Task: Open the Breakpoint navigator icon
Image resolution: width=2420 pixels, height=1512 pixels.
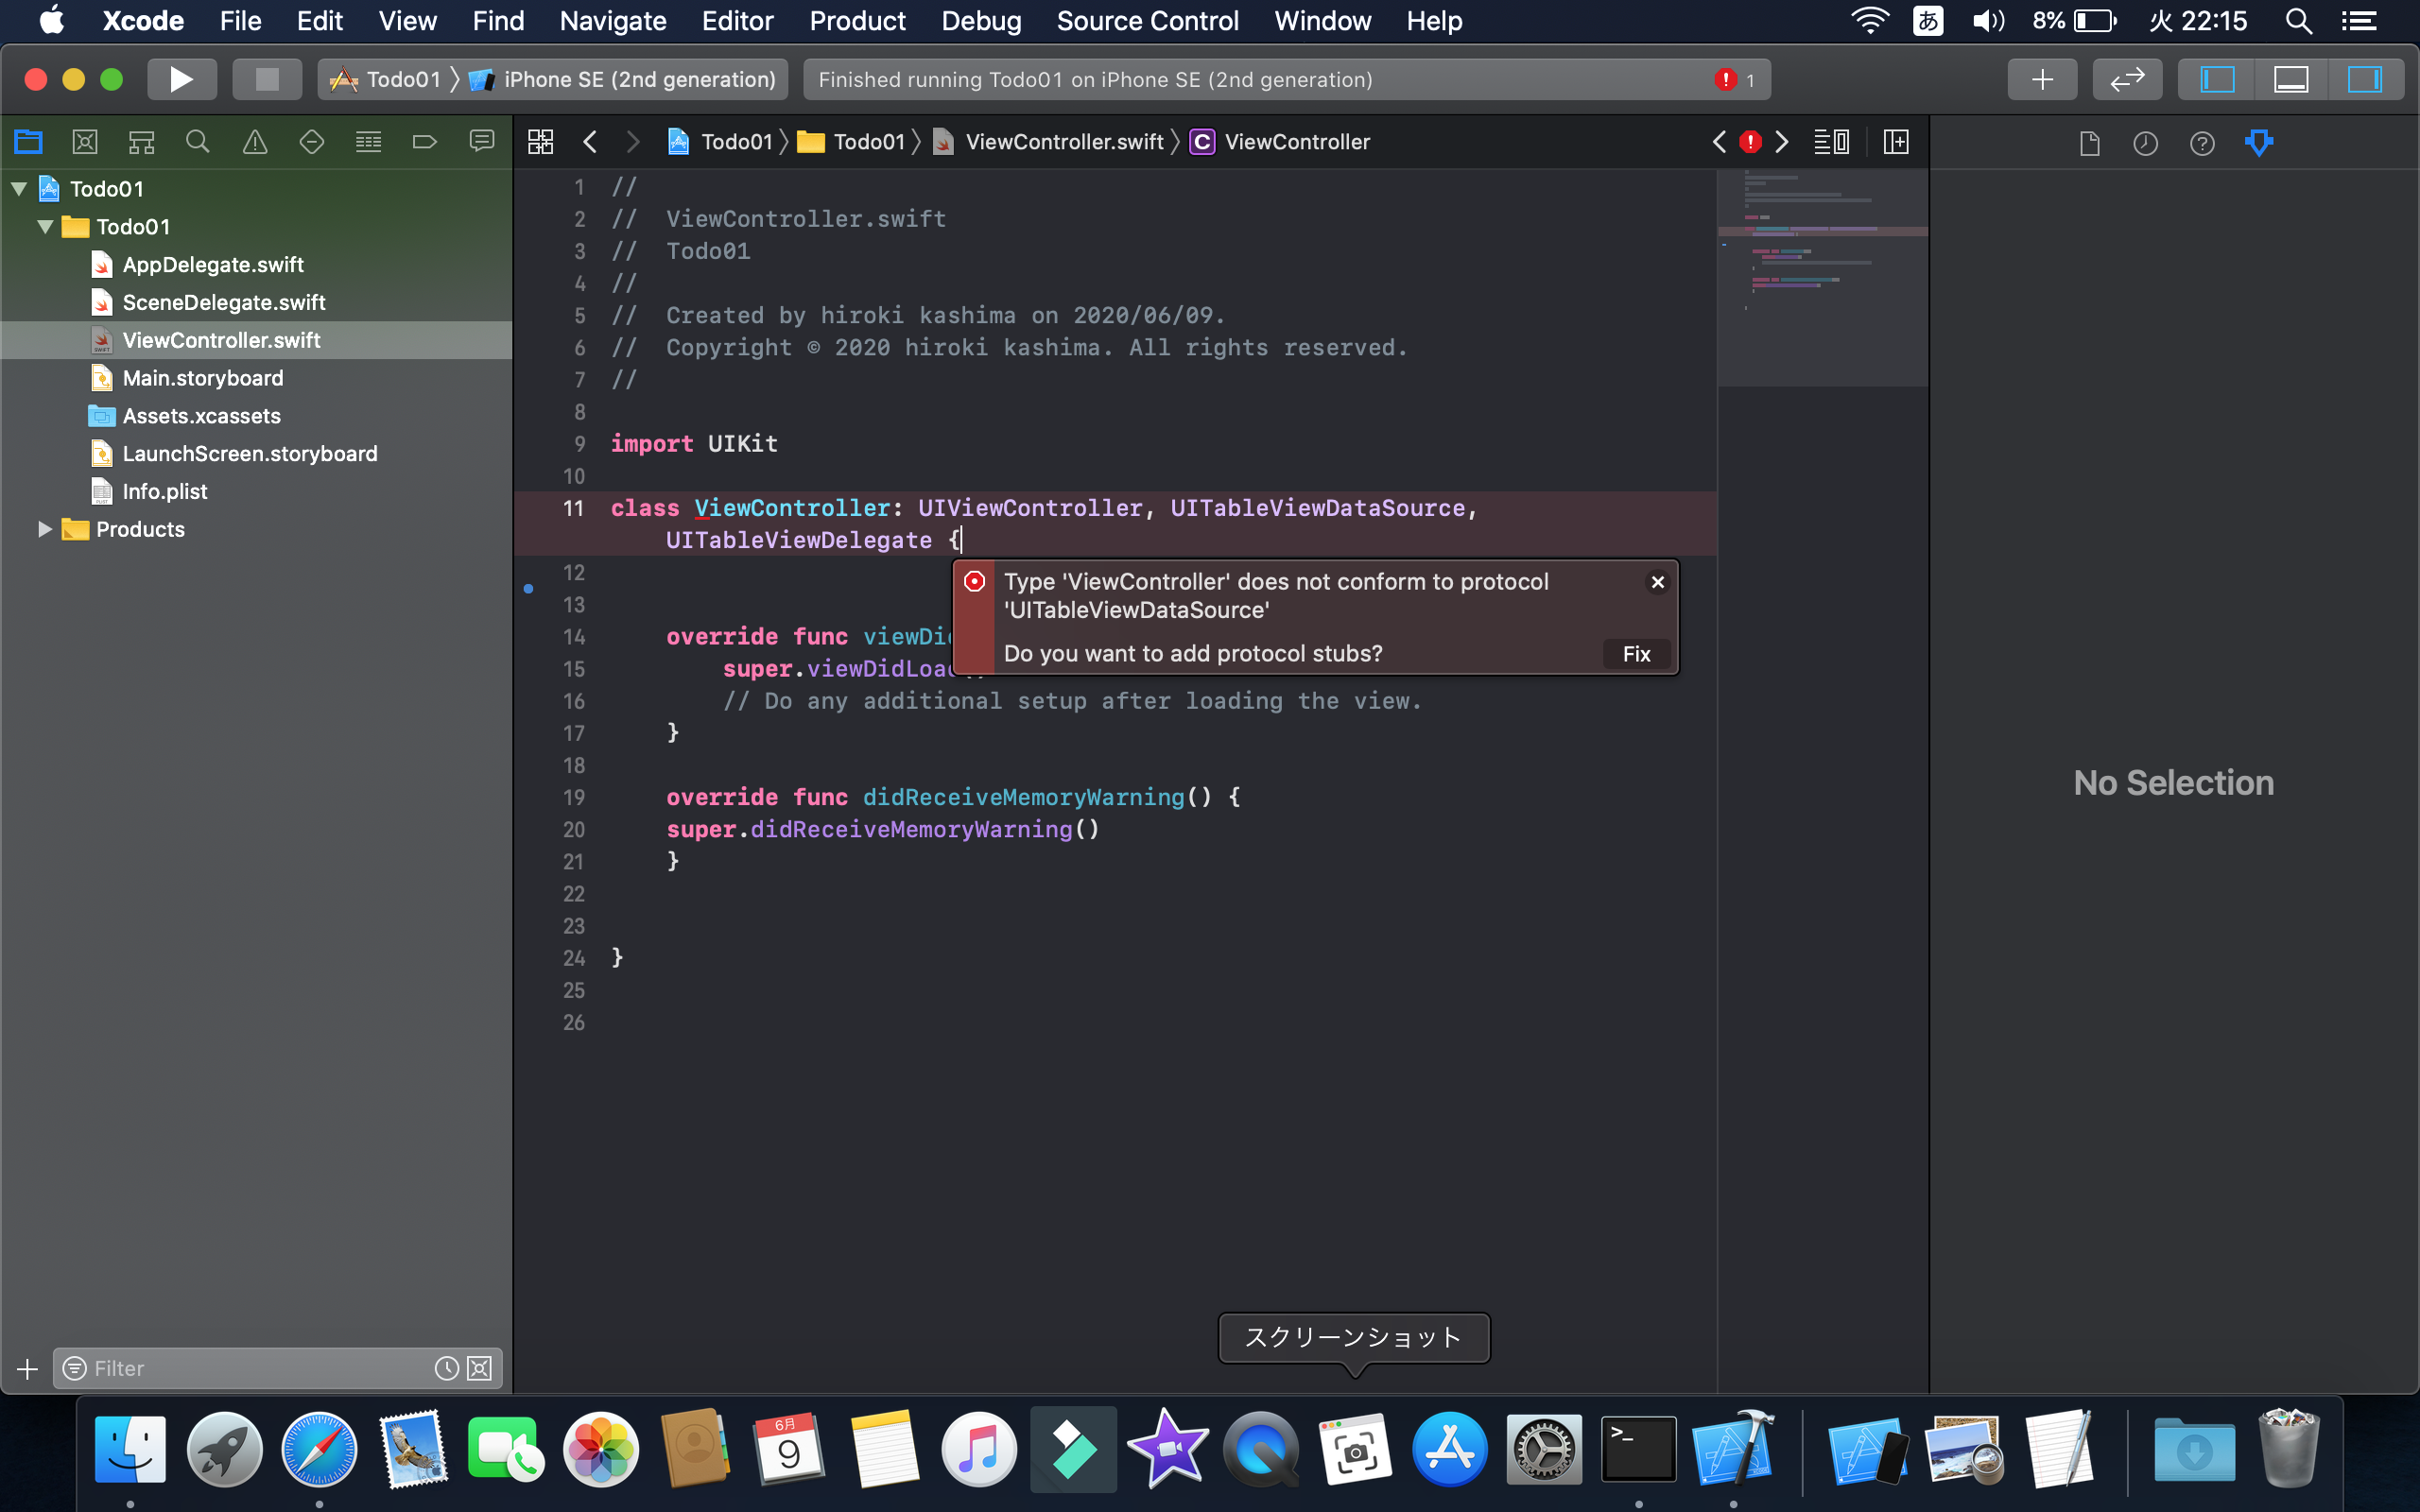Action: 424,142
